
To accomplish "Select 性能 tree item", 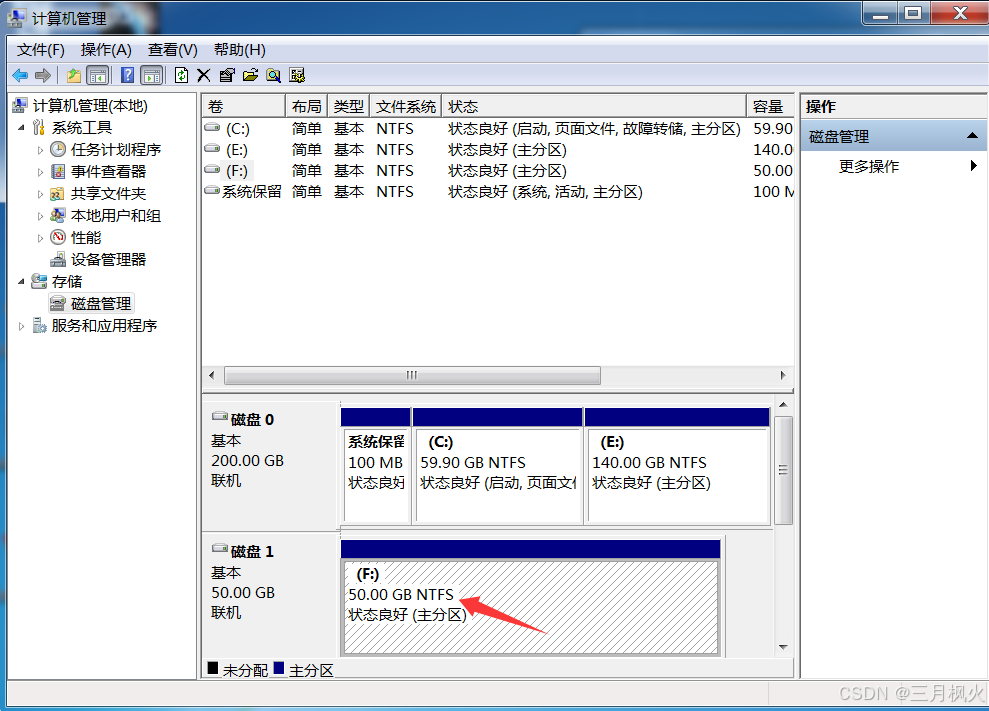I will point(86,238).
